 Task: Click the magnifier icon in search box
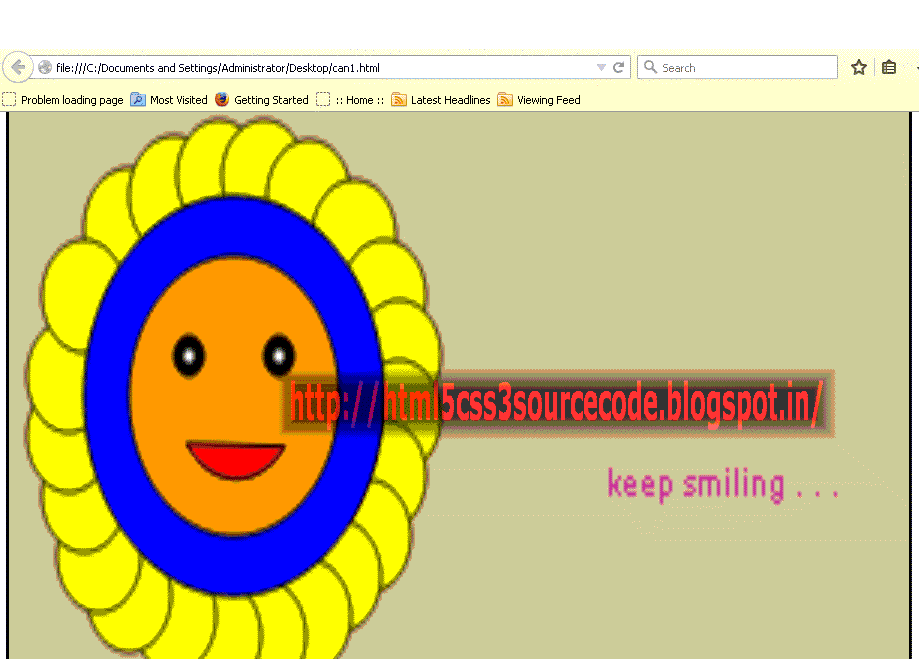650,67
